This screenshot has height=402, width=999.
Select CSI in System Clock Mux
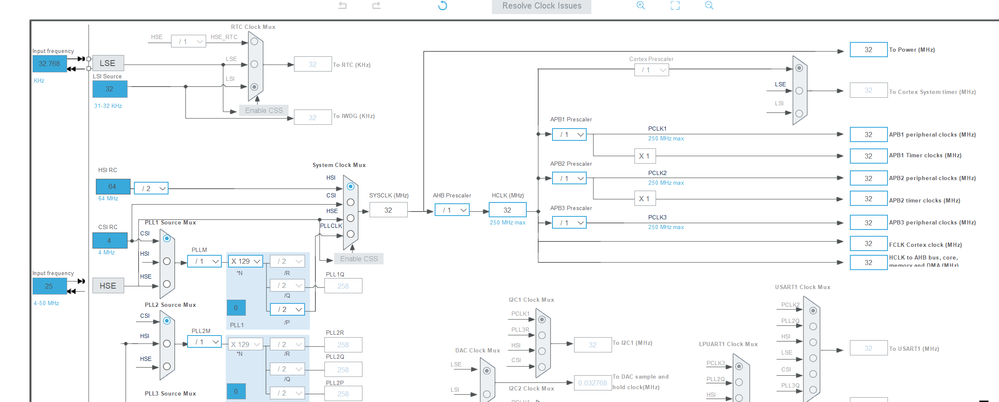(x=350, y=203)
